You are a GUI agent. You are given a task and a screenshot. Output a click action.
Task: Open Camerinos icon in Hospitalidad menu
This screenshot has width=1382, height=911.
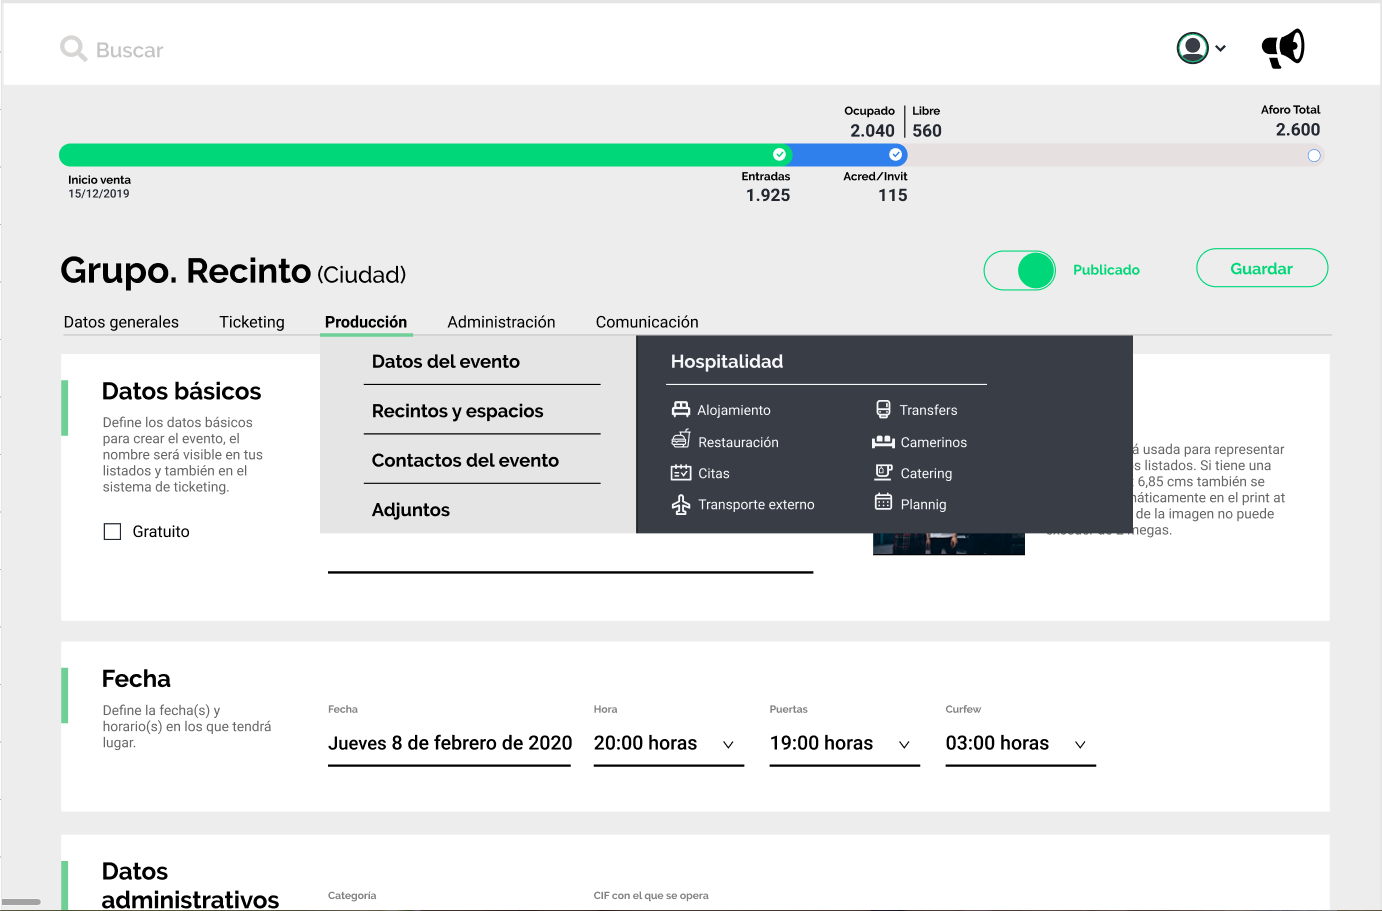click(883, 442)
